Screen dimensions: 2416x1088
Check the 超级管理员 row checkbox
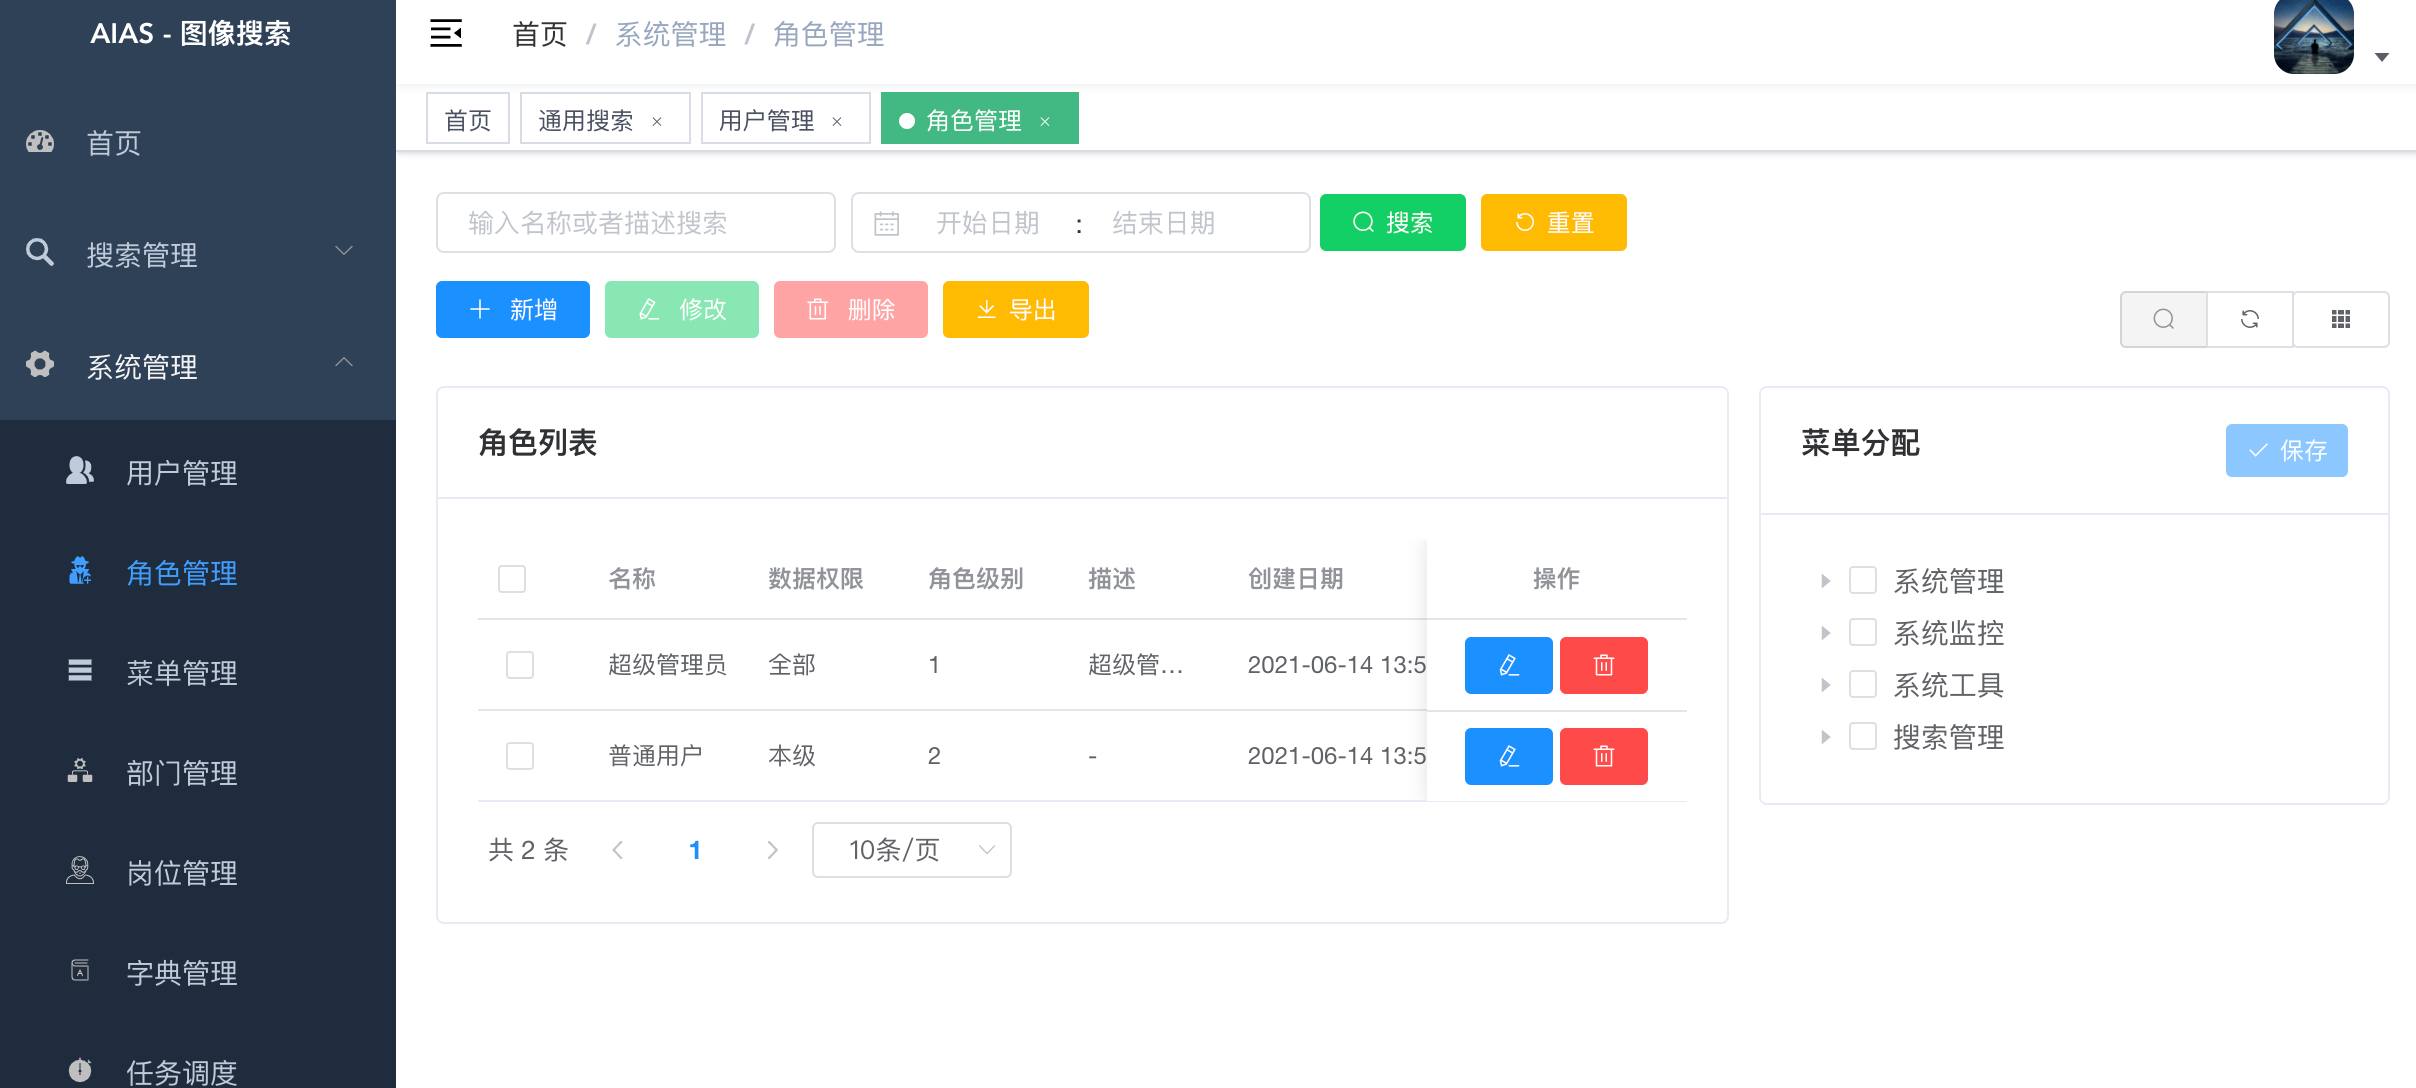click(x=520, y=665)
